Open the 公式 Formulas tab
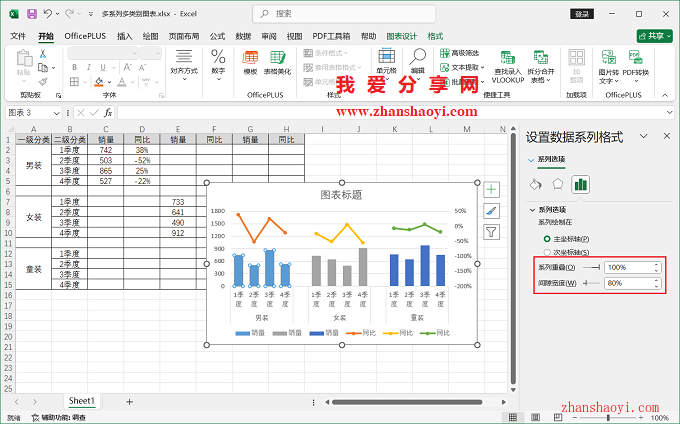680x424 pixels. click(217, 36)
